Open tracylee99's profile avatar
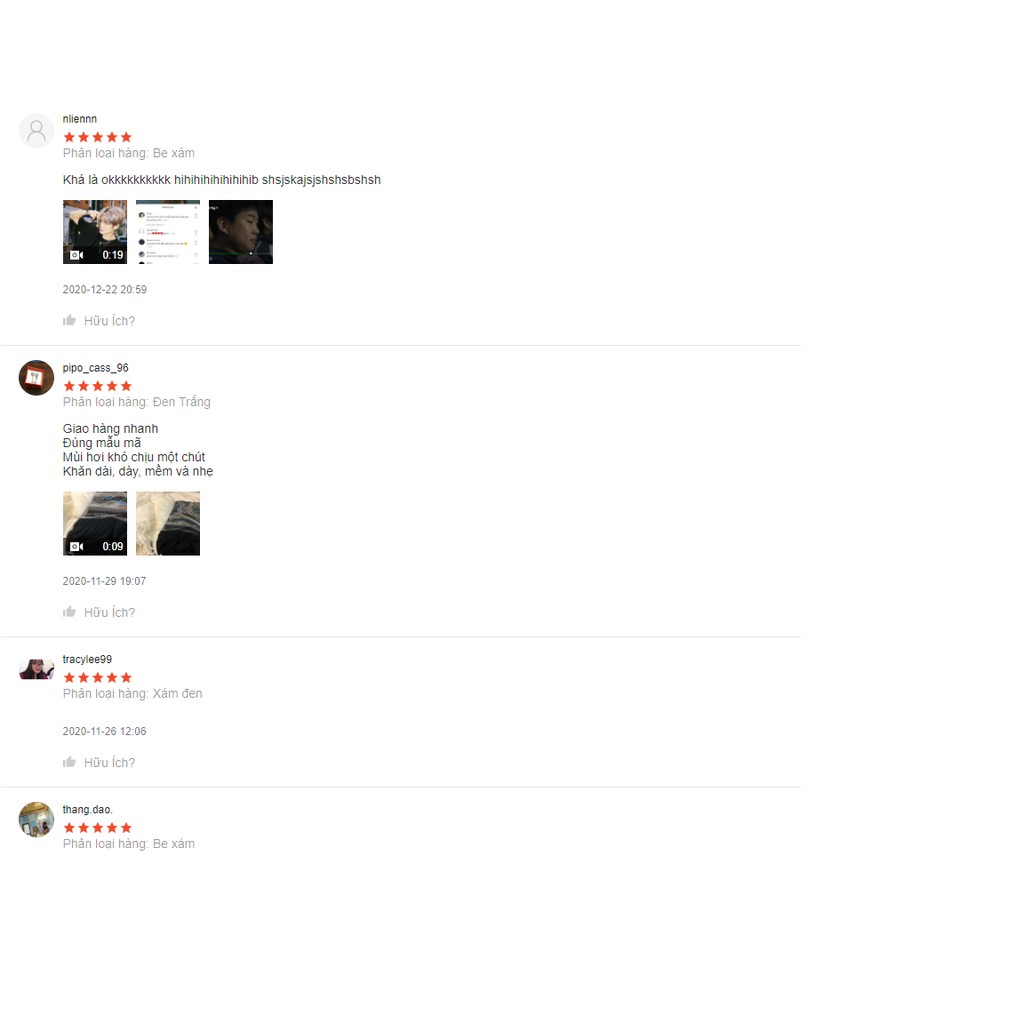 [x=37, y=669]
